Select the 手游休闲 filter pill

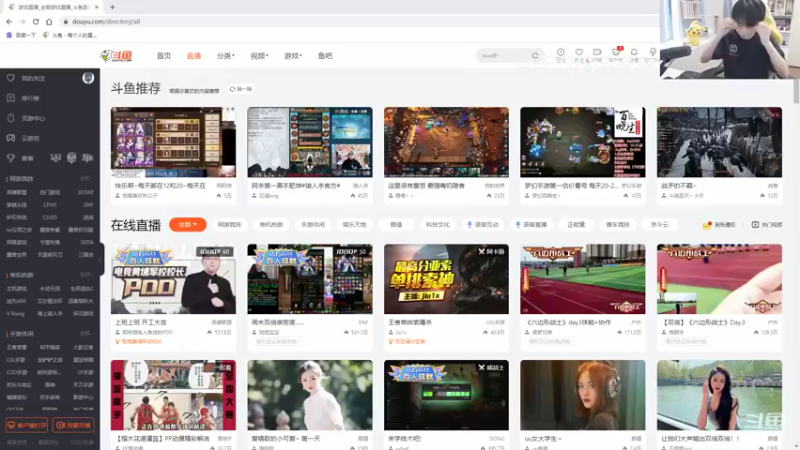[x=313, y=224]
